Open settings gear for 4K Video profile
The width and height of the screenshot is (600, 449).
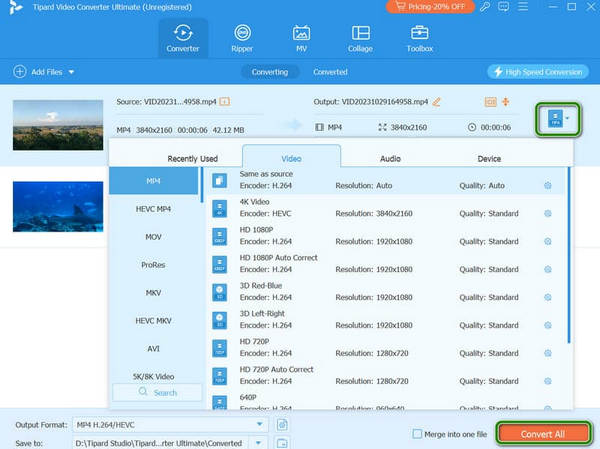tap(548, 213)
